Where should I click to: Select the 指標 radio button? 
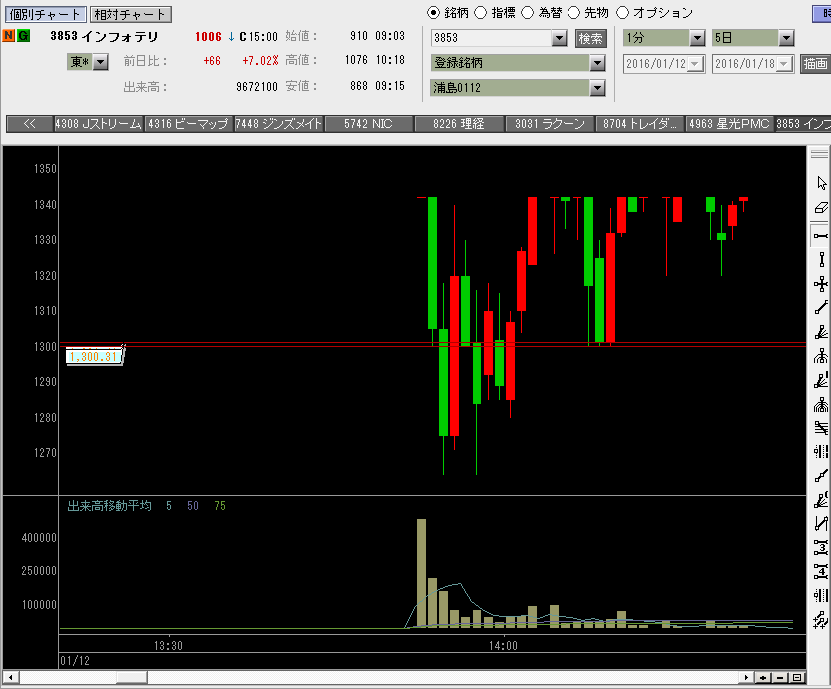click(480, 13)
